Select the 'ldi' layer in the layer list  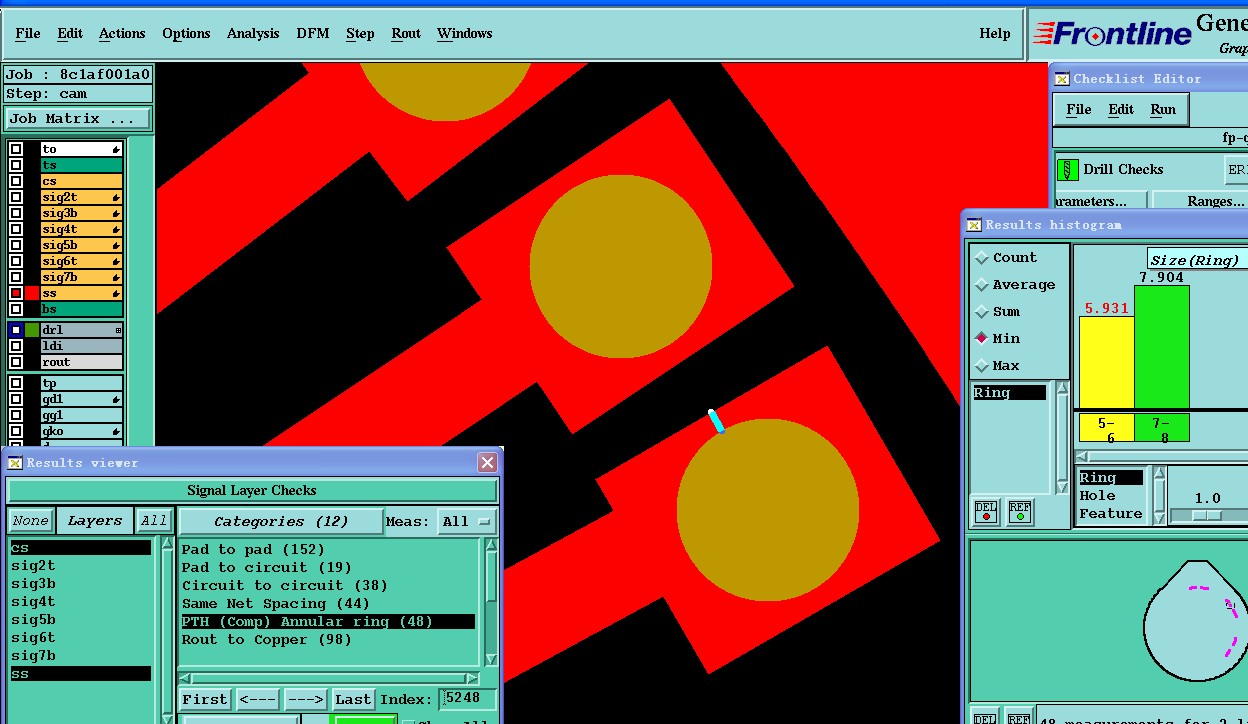click(x=81, y=346)
